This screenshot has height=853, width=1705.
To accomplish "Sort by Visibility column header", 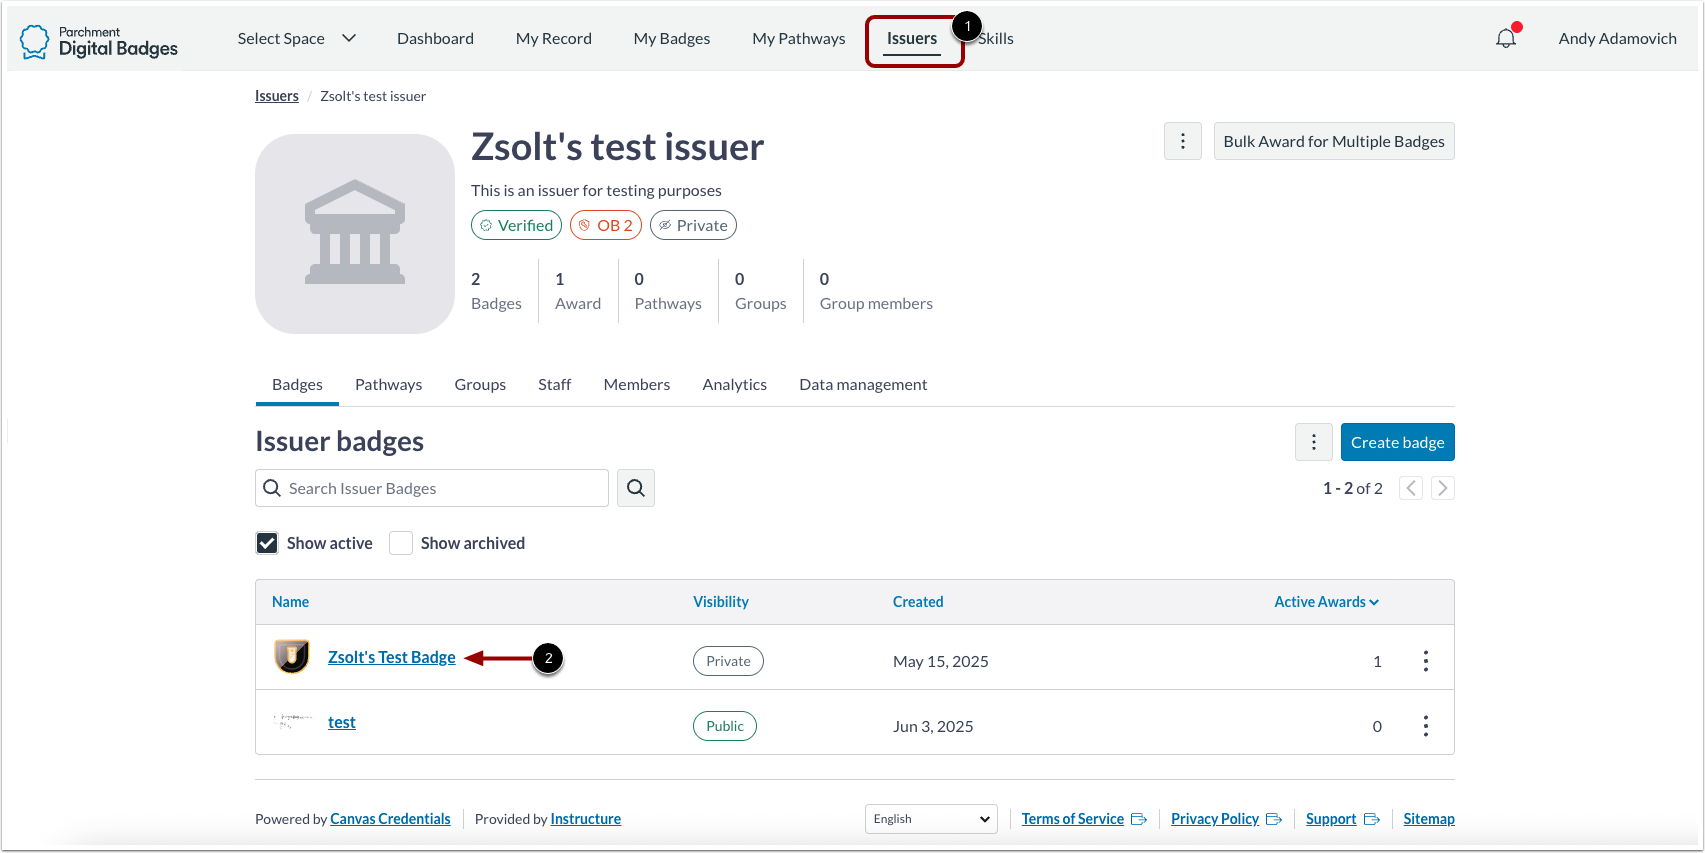I will [721, 602].
